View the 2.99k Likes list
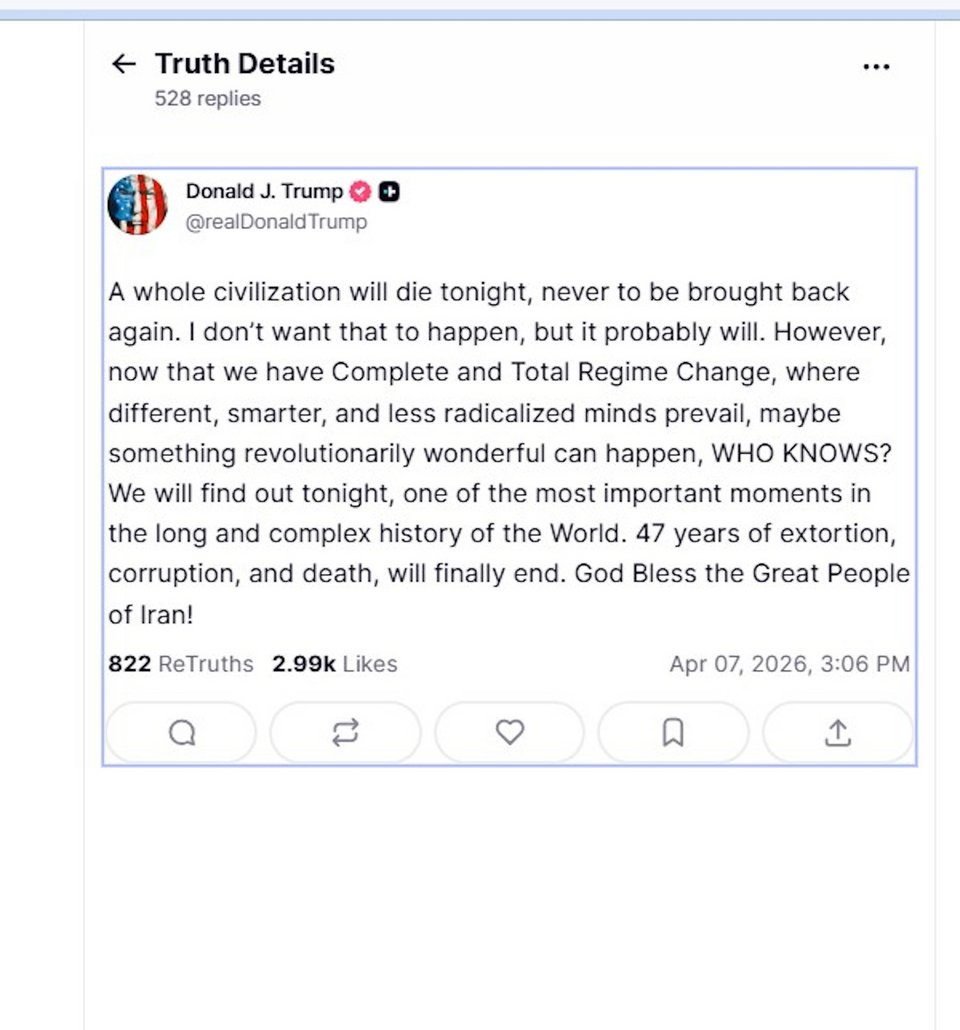This screenshot has height=1030, width=960. coord(334,664)
